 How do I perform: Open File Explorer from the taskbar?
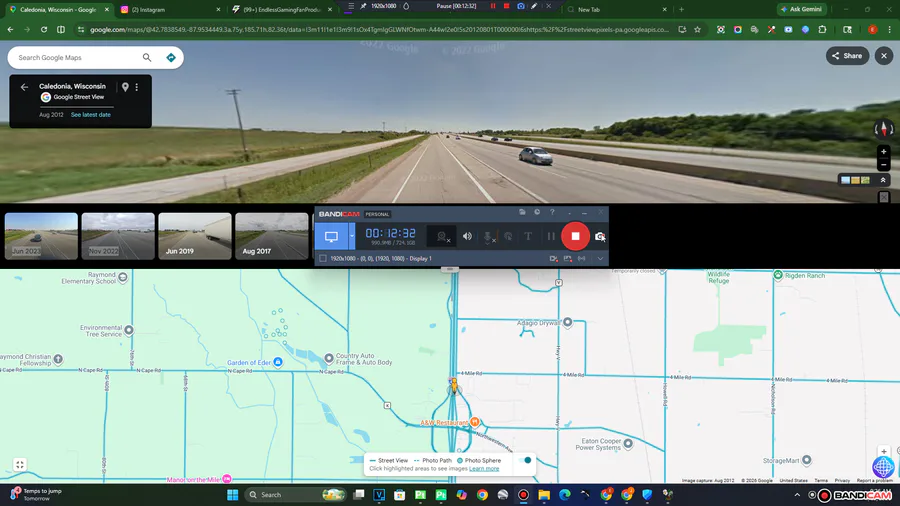coord(544,495)
